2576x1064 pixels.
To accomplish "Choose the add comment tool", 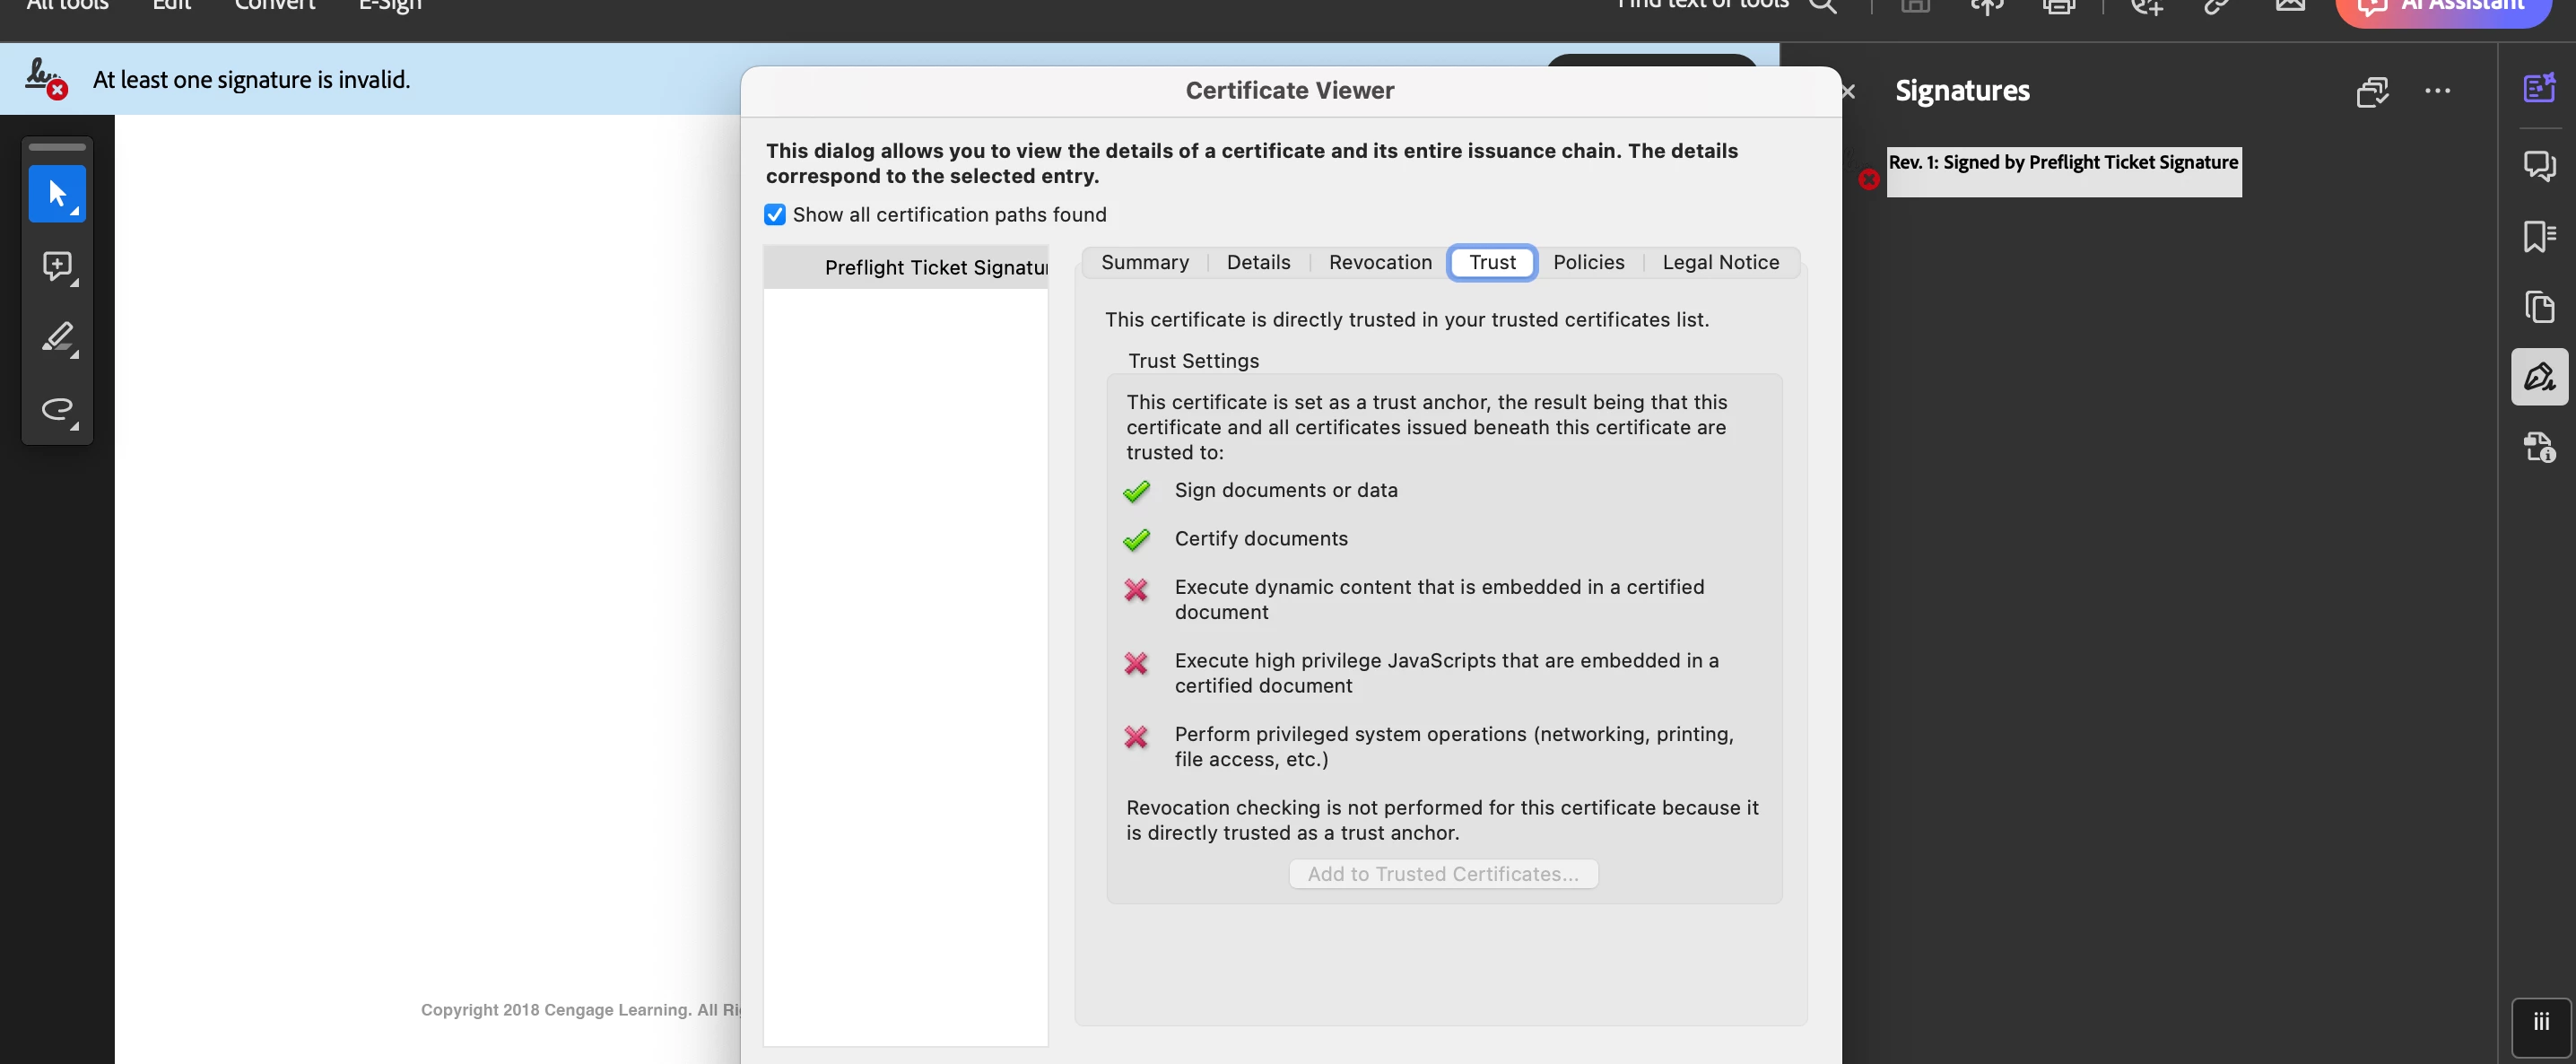I will point(57,266).
